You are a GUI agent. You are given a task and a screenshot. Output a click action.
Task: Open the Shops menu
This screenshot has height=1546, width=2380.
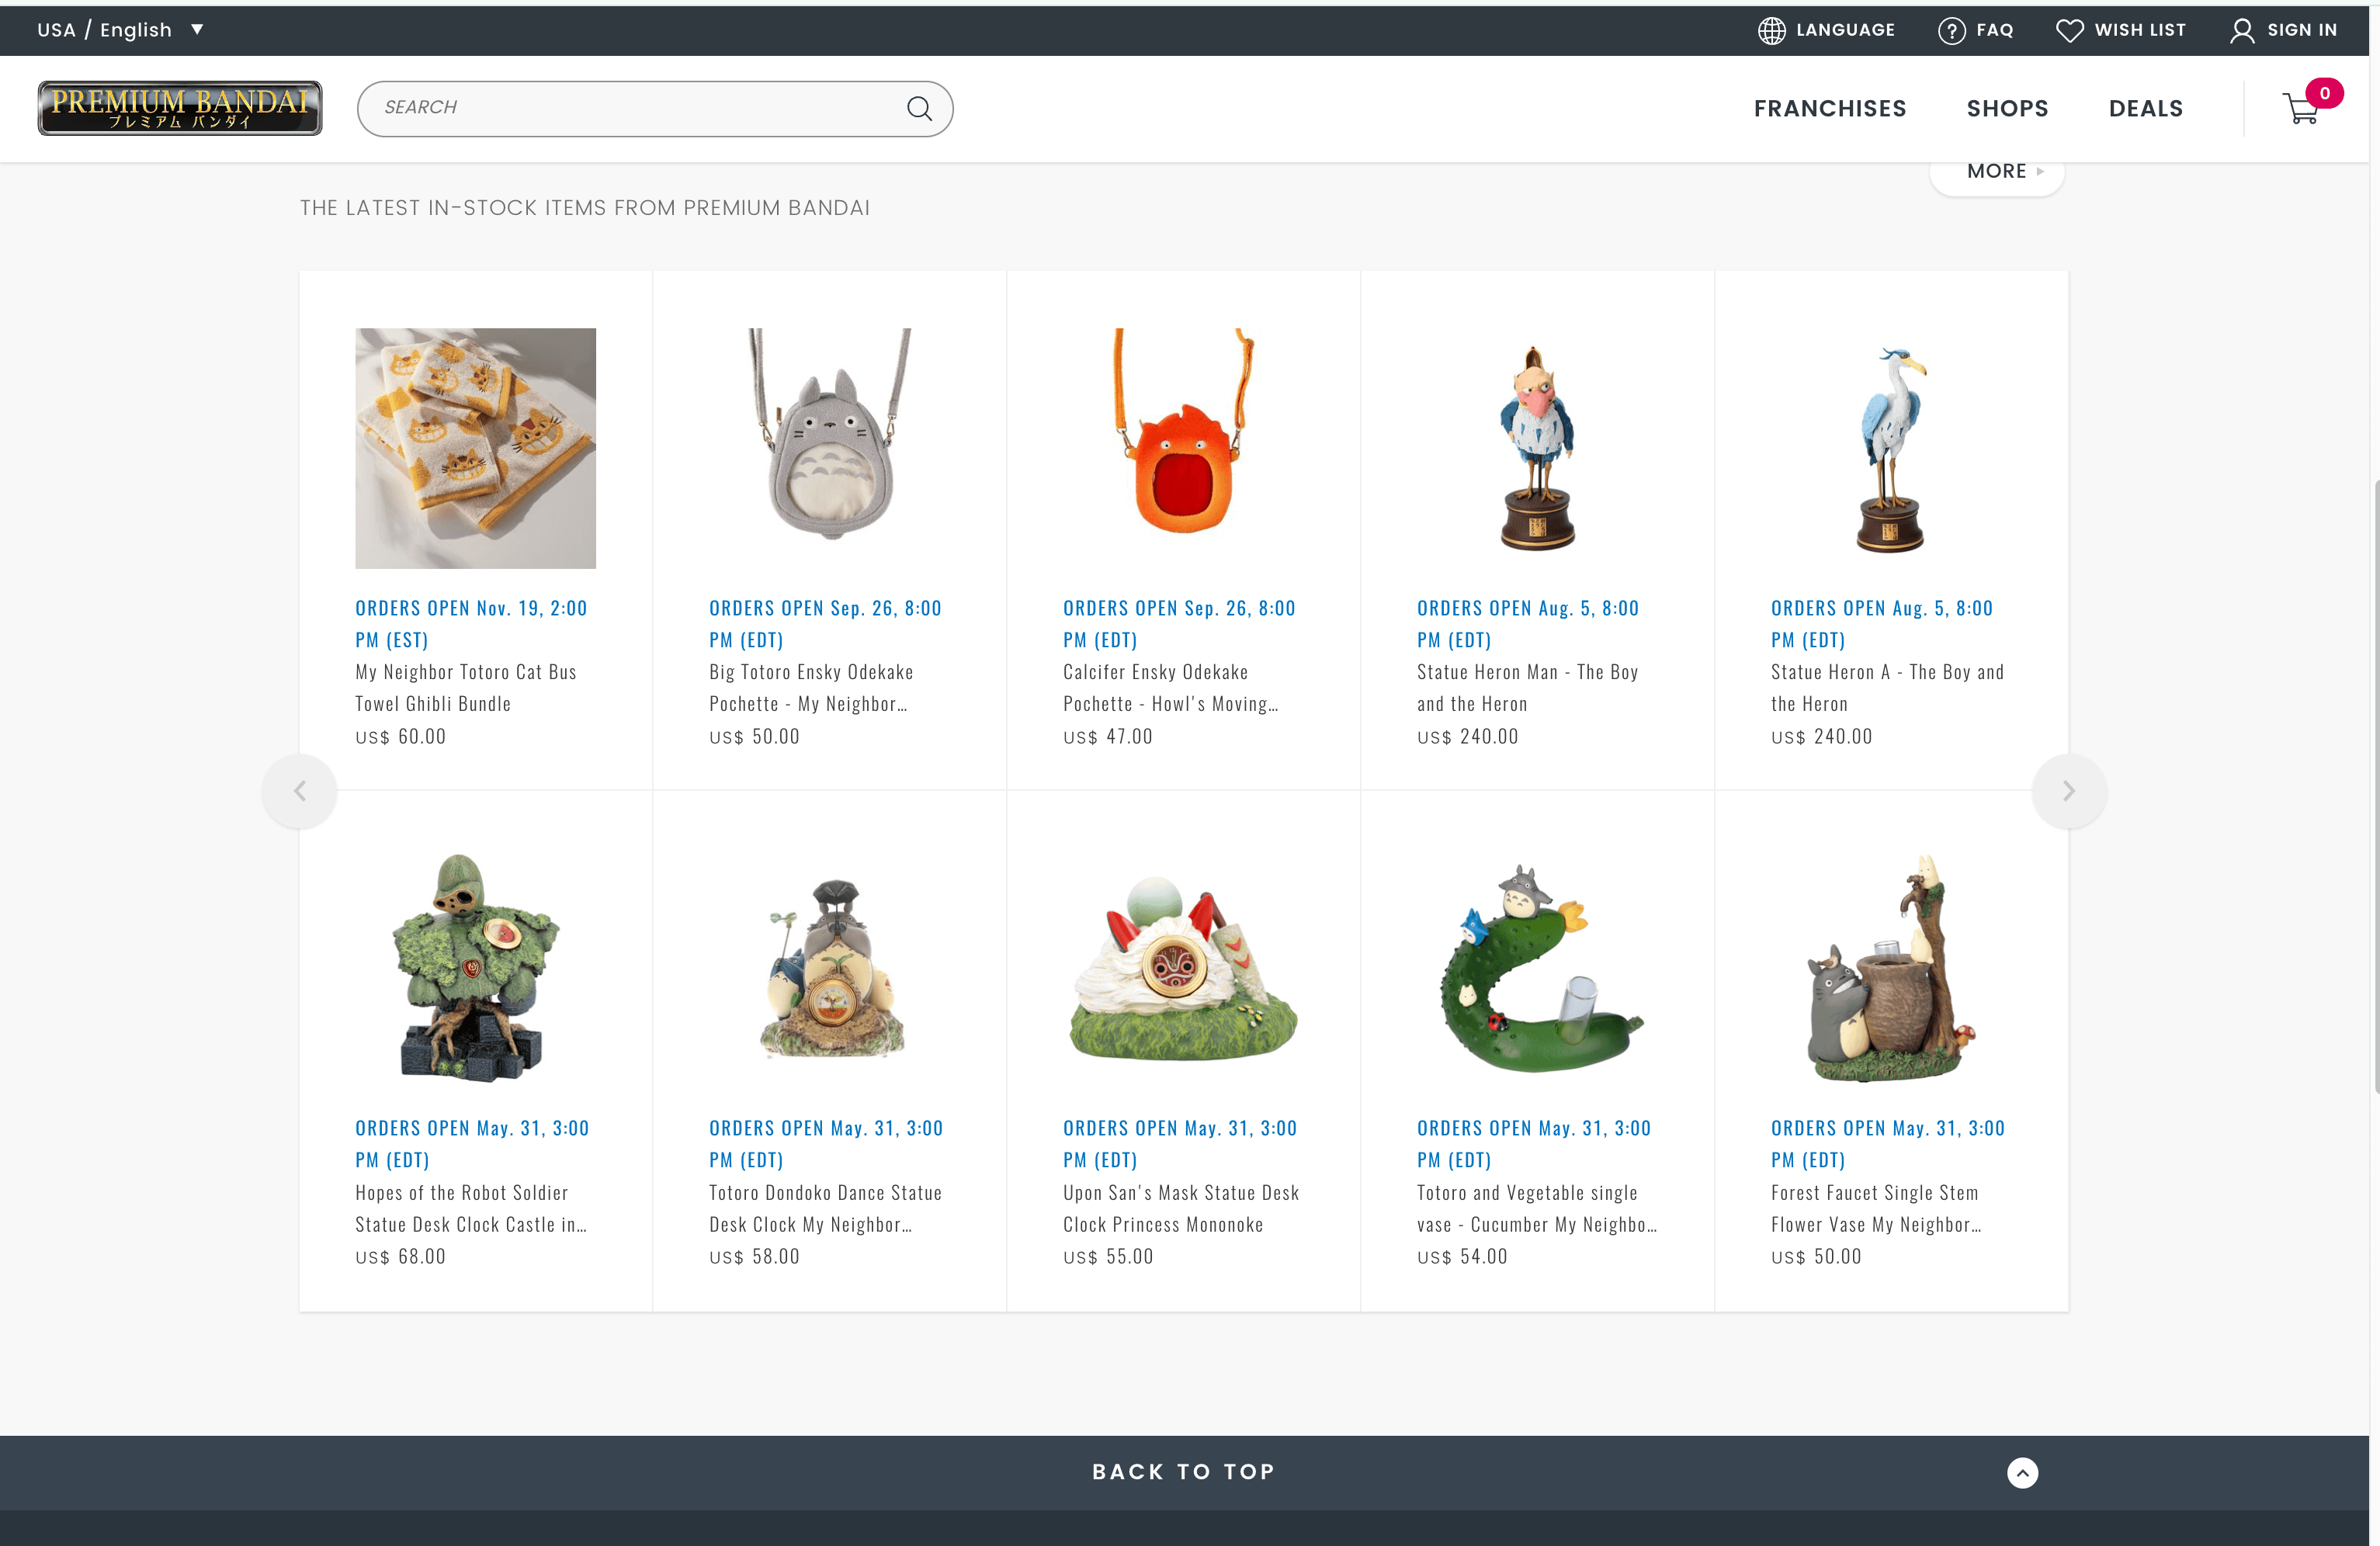tap(2007, 109)
